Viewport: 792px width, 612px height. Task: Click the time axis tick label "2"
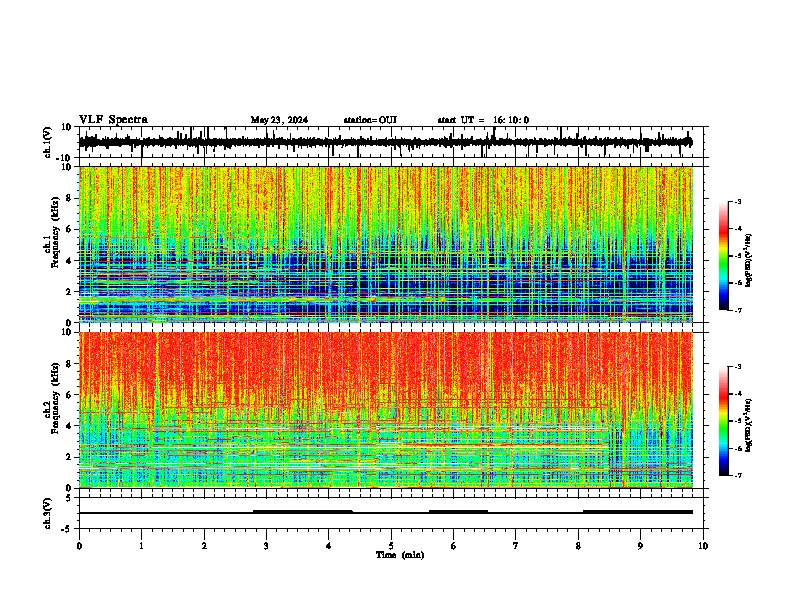pos(204,546)
